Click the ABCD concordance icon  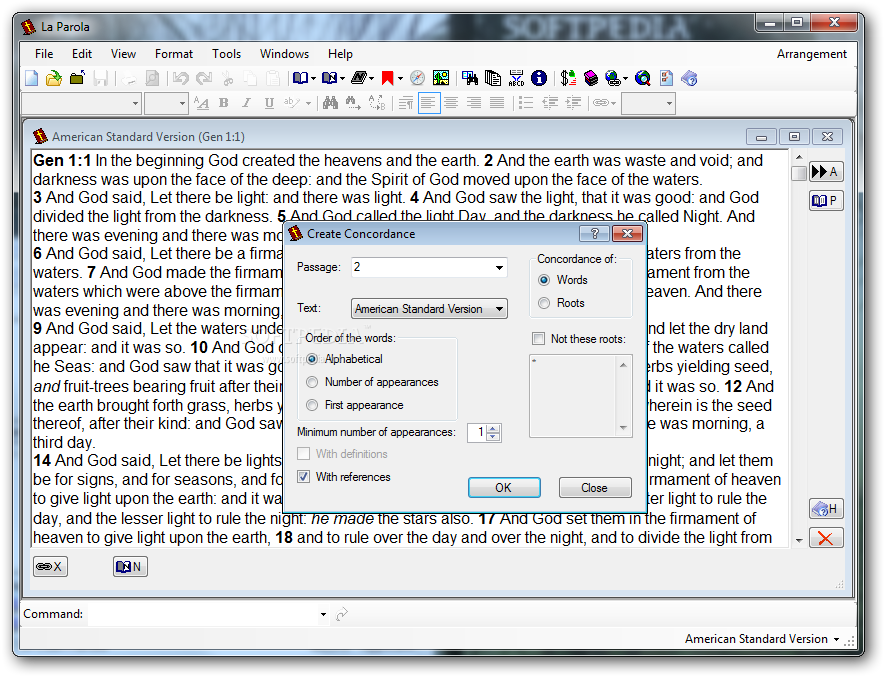(x=516, y=78)
